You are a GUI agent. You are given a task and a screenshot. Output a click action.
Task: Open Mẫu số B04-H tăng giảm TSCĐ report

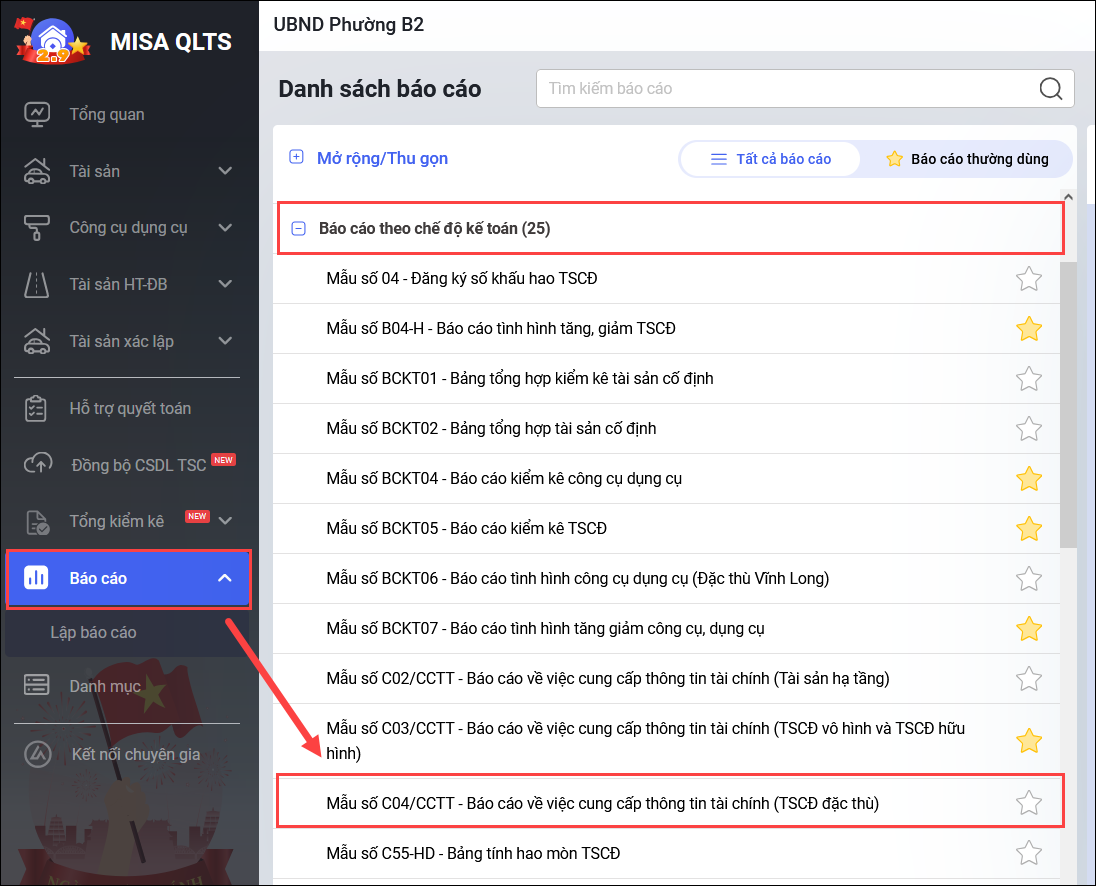pos(501,328)
